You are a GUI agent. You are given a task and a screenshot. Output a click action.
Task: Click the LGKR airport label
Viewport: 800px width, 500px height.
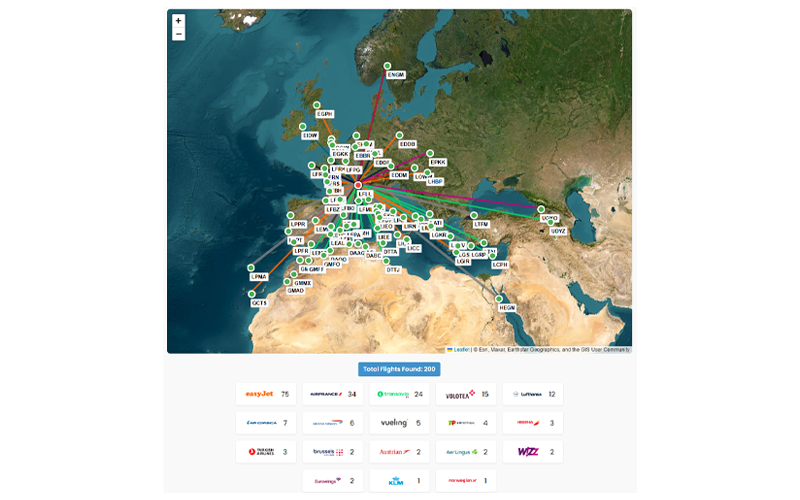pyautogui.click(x=439, y=235)
